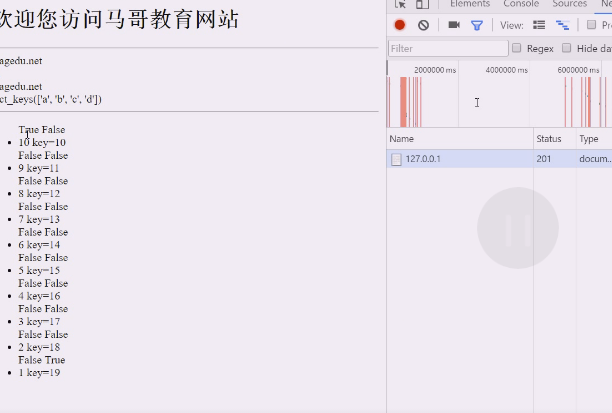Switch to the Console tab
Screen dimensions: 612x413
pos(521,4)
